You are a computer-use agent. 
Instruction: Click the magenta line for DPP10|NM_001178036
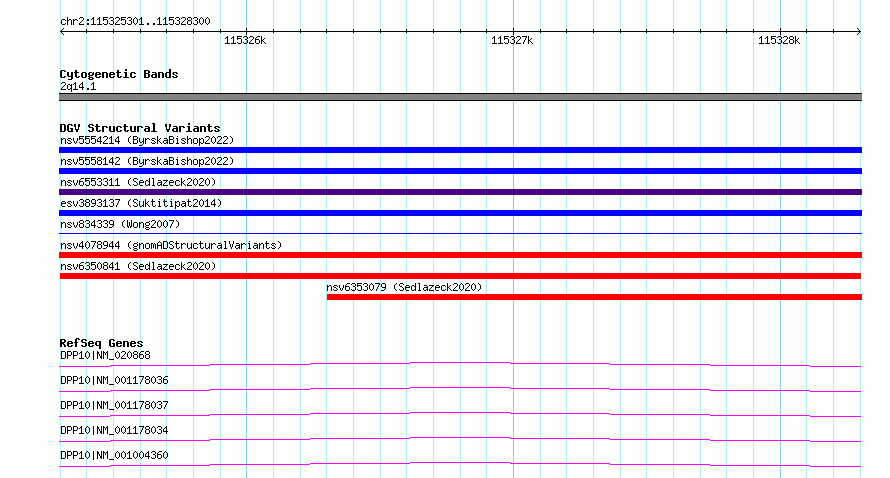(460, 389)
